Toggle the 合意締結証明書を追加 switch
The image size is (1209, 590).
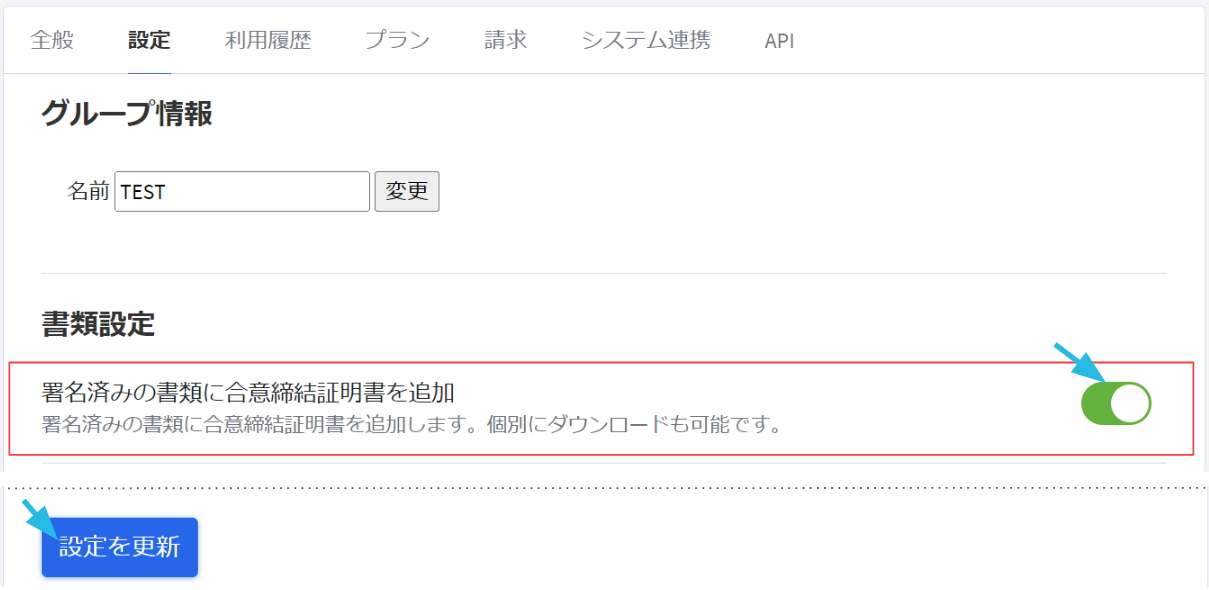point(1116,404)
